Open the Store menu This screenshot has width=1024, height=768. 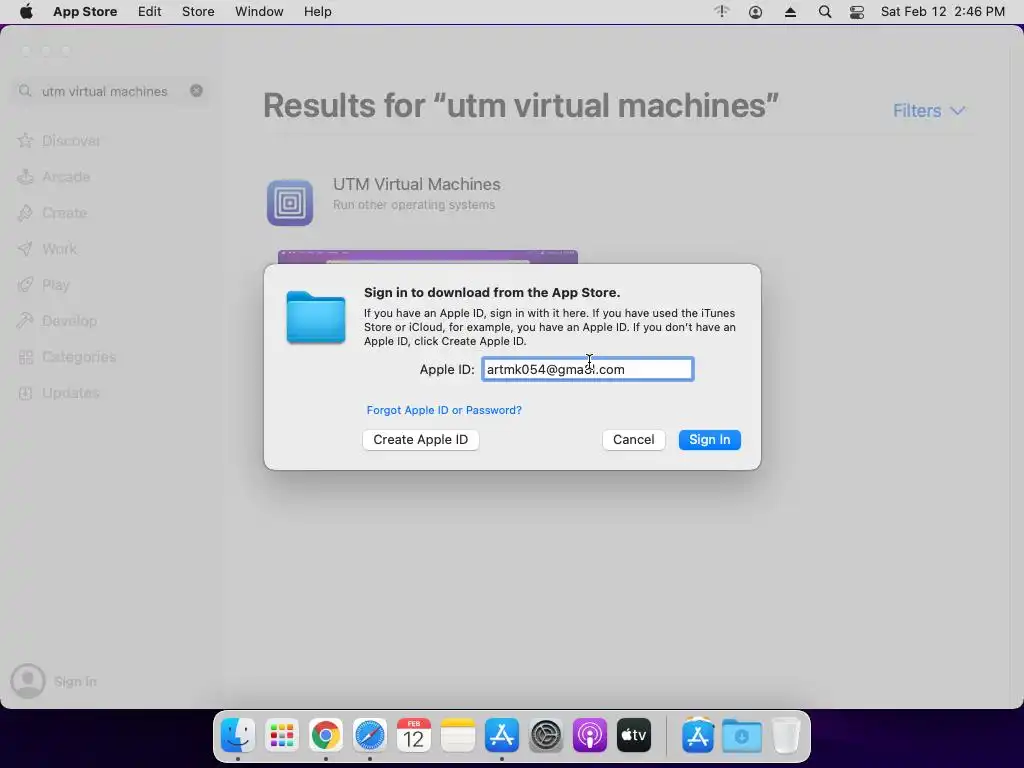pos(198,12)
